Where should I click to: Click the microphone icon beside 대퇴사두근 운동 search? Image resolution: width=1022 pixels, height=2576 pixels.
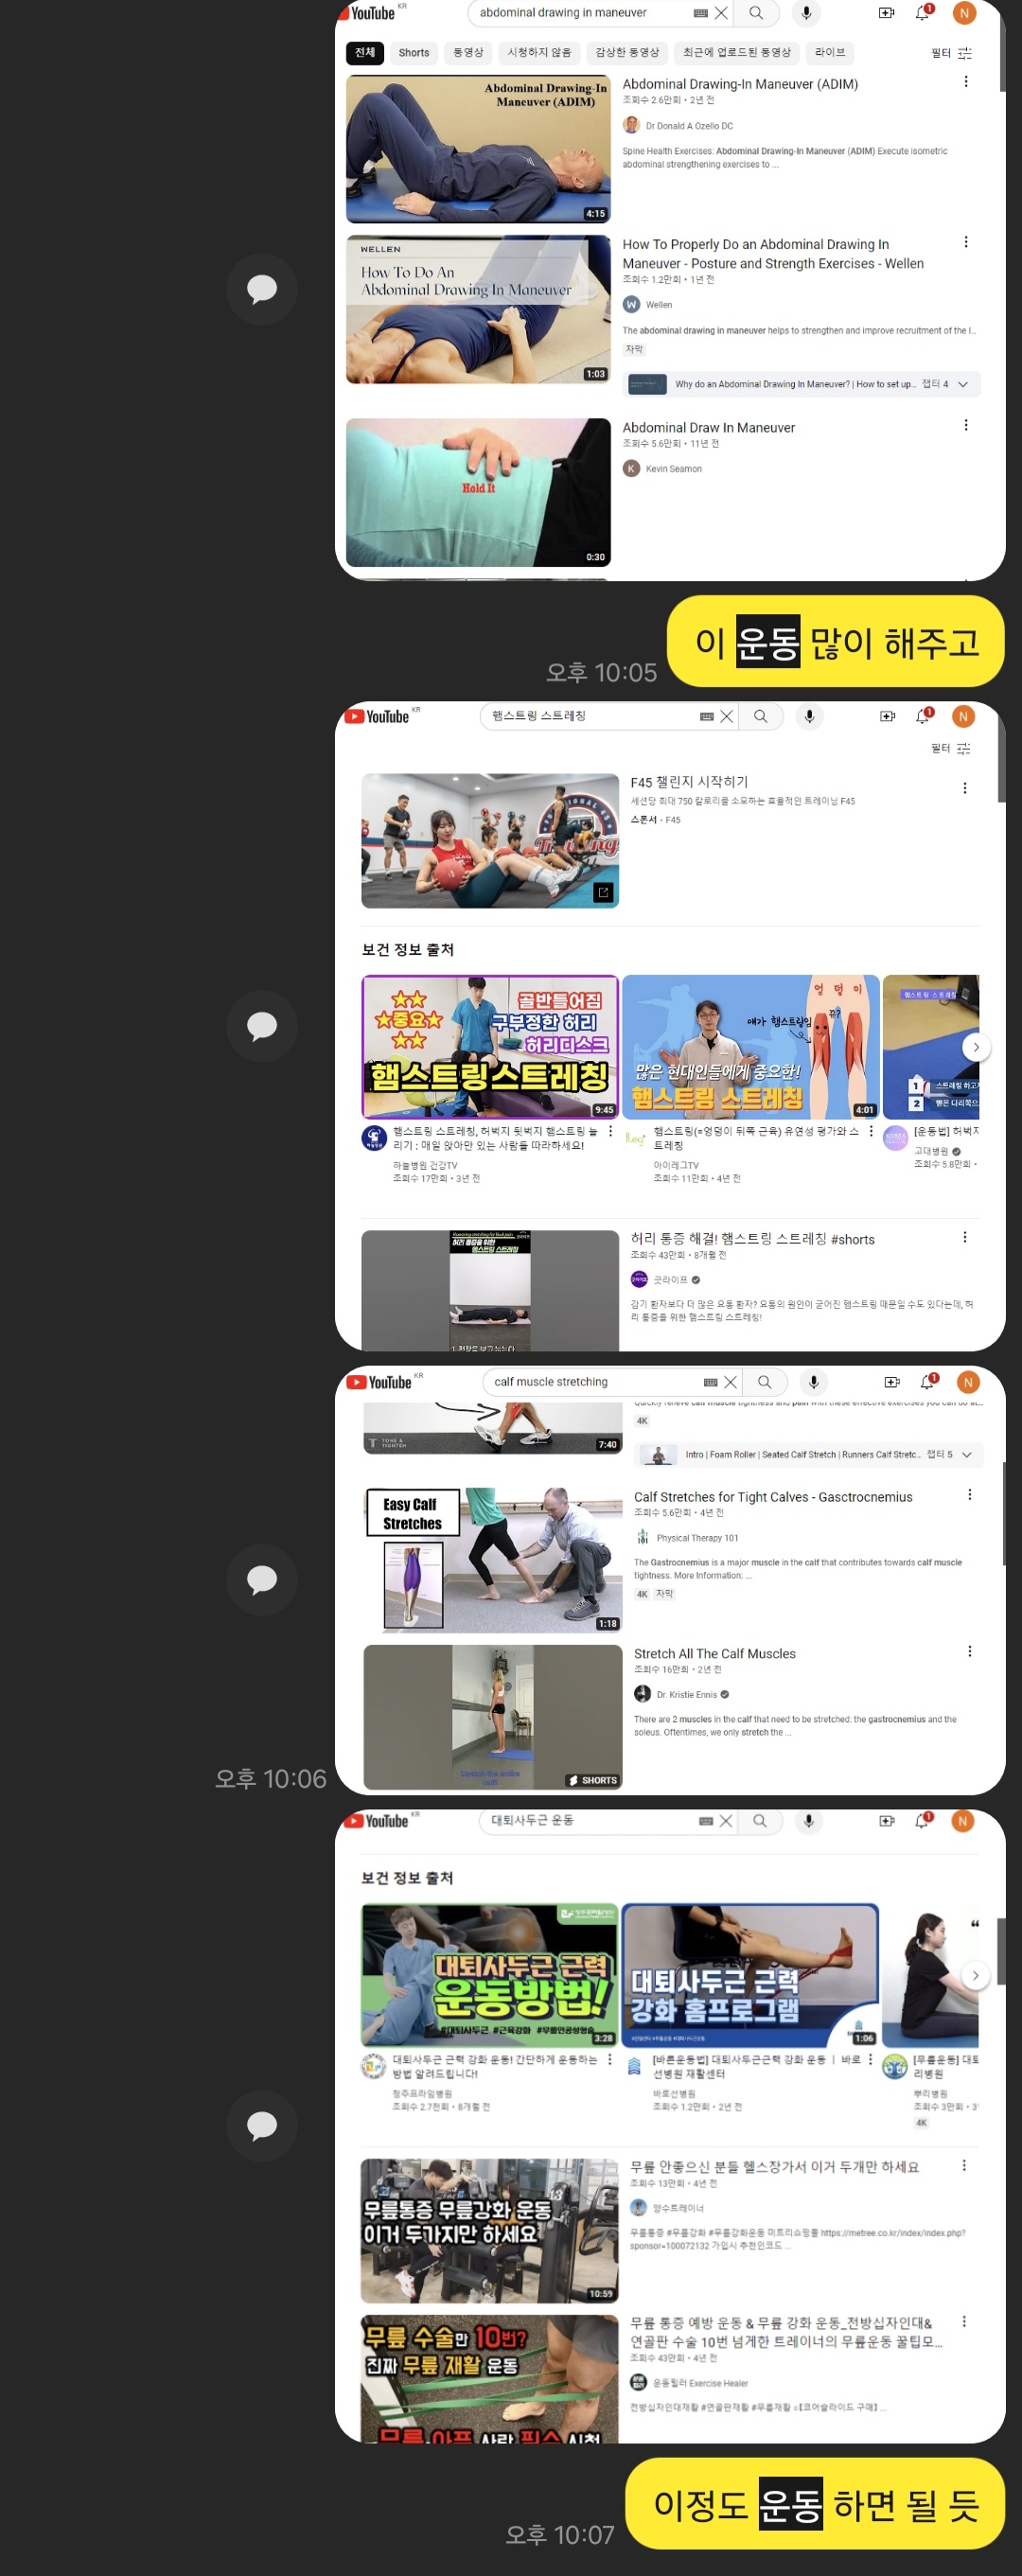click(809, 1821)
